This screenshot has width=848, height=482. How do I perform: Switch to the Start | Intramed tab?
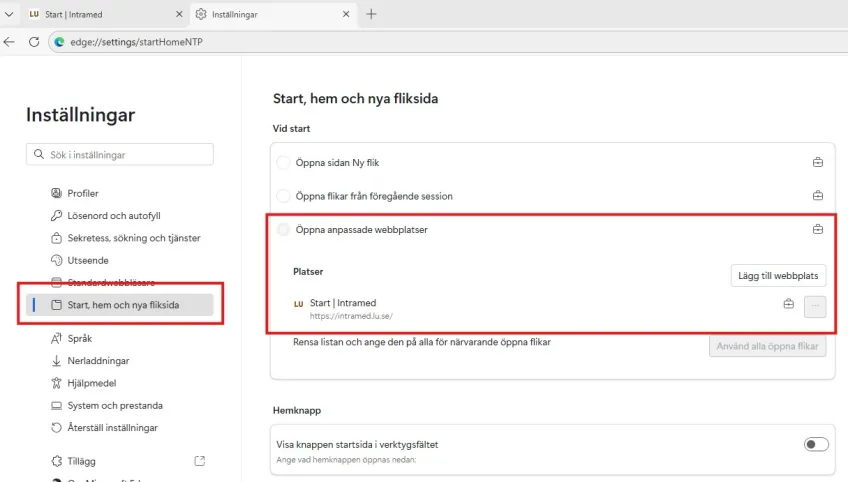coord(105,15)
